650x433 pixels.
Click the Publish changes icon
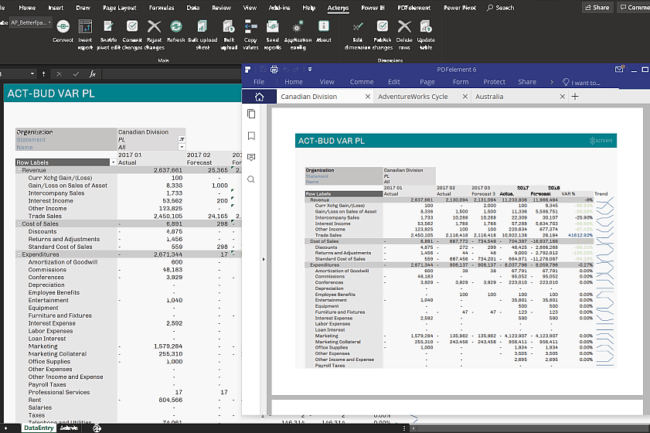(382, 27)
